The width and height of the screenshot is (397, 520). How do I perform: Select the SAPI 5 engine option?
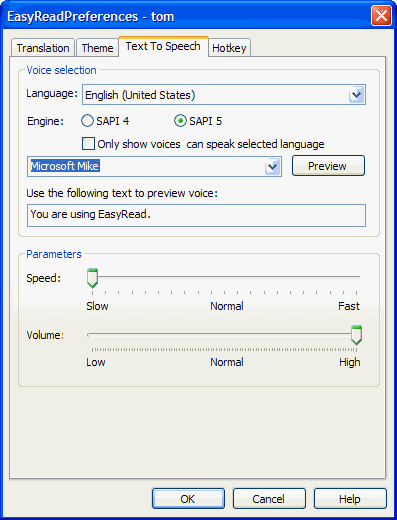tap(180, 121)
